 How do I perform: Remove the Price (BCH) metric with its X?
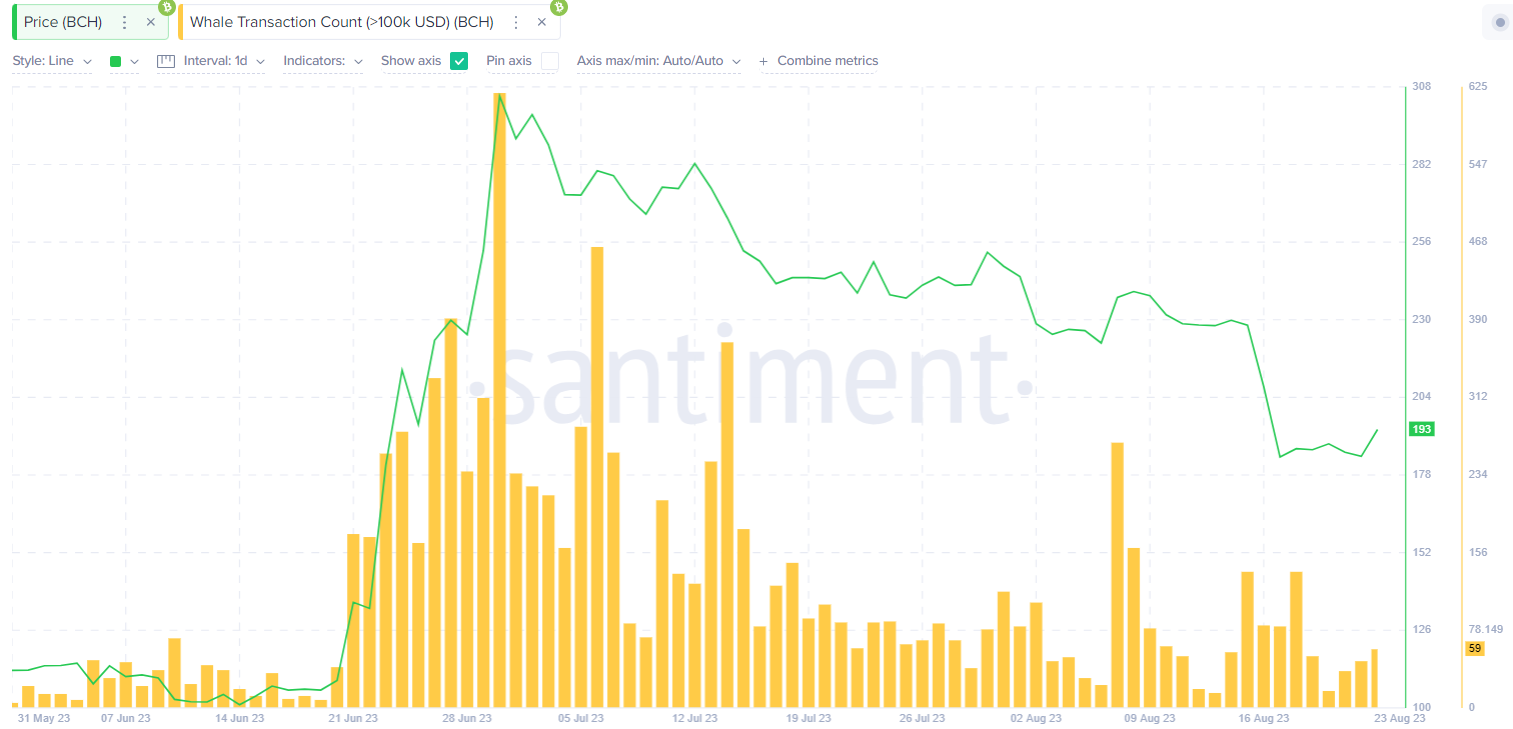pos(151,22)
